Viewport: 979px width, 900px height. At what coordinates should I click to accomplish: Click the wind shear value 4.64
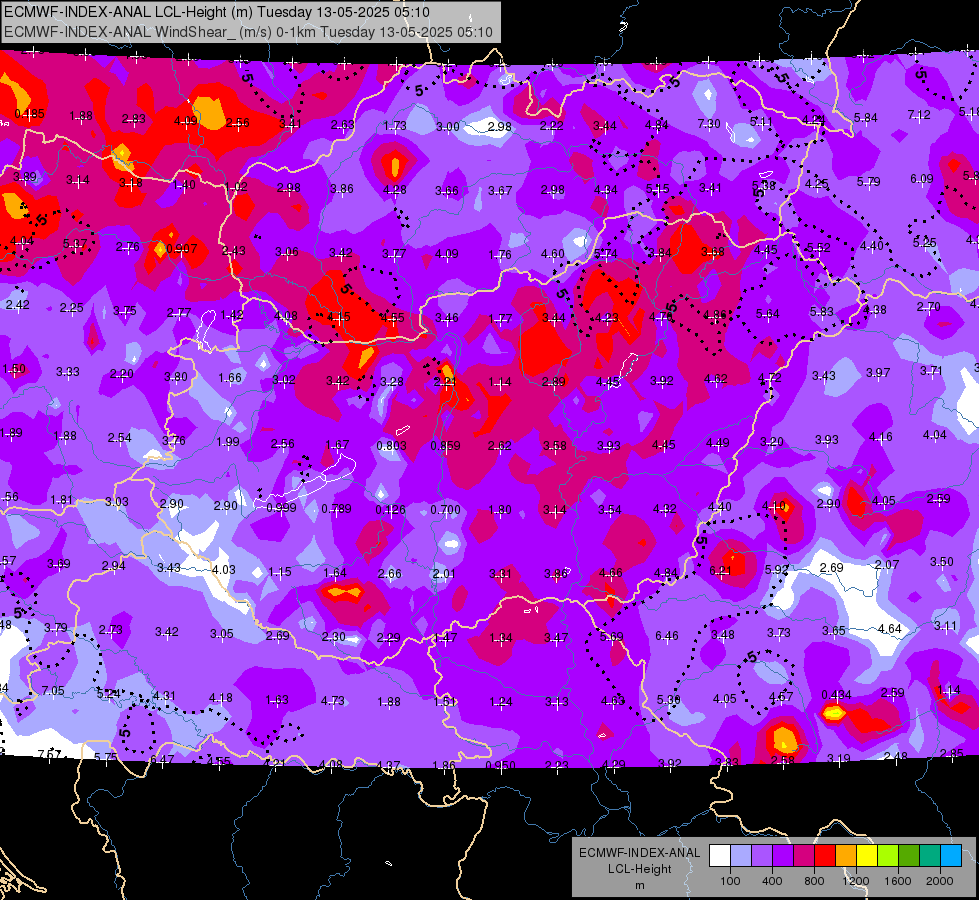889,628
